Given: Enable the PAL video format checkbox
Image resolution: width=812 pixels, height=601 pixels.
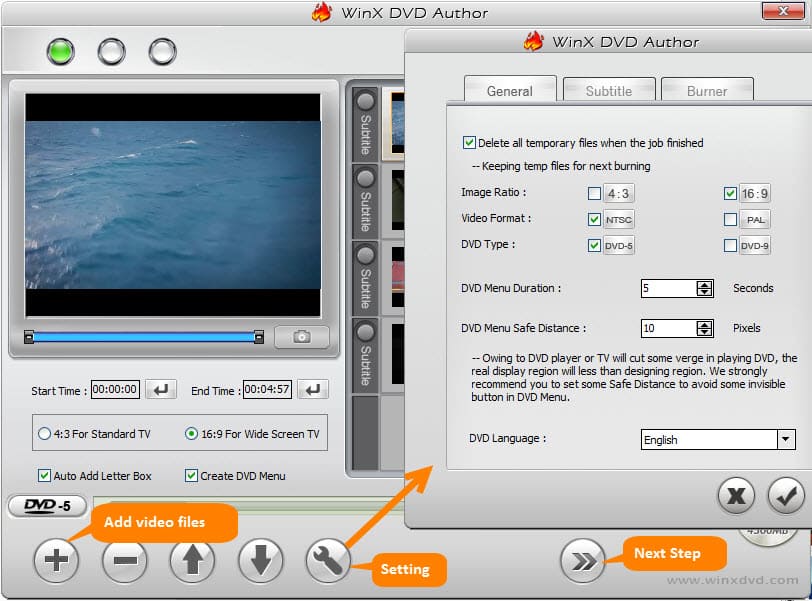Looking at the screenshot, I should (x=730, y=219).
